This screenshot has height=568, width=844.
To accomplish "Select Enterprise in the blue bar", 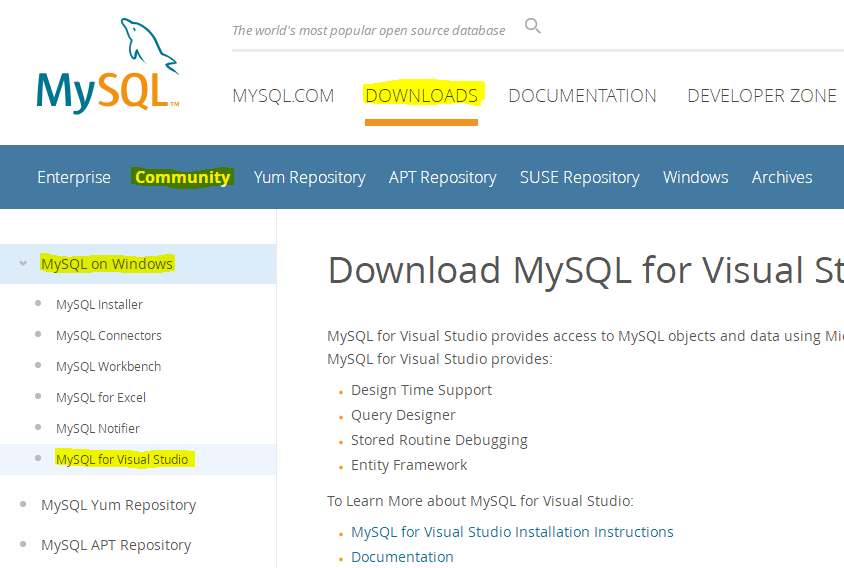I will pyautogui.click(x=74, y=177).
